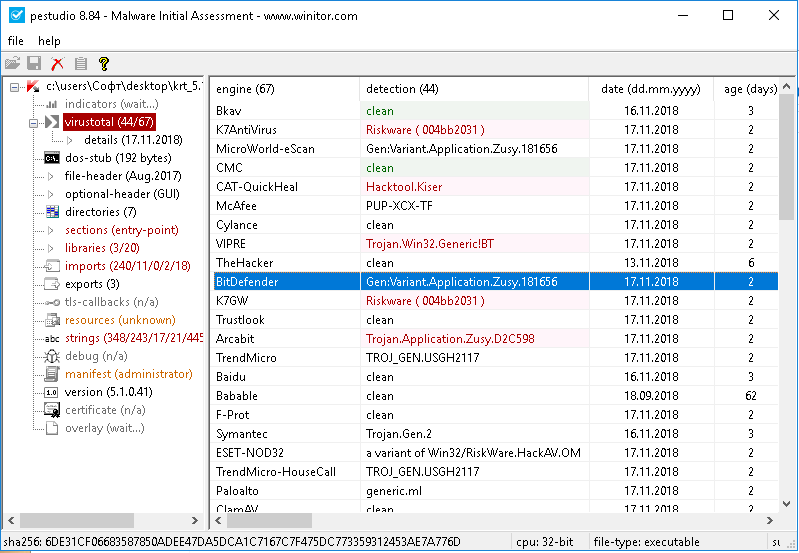Image resolution: width=799 pixels, height=553 pixels.
Task: Click the dos-stub console icon
Action: [51, 158]
